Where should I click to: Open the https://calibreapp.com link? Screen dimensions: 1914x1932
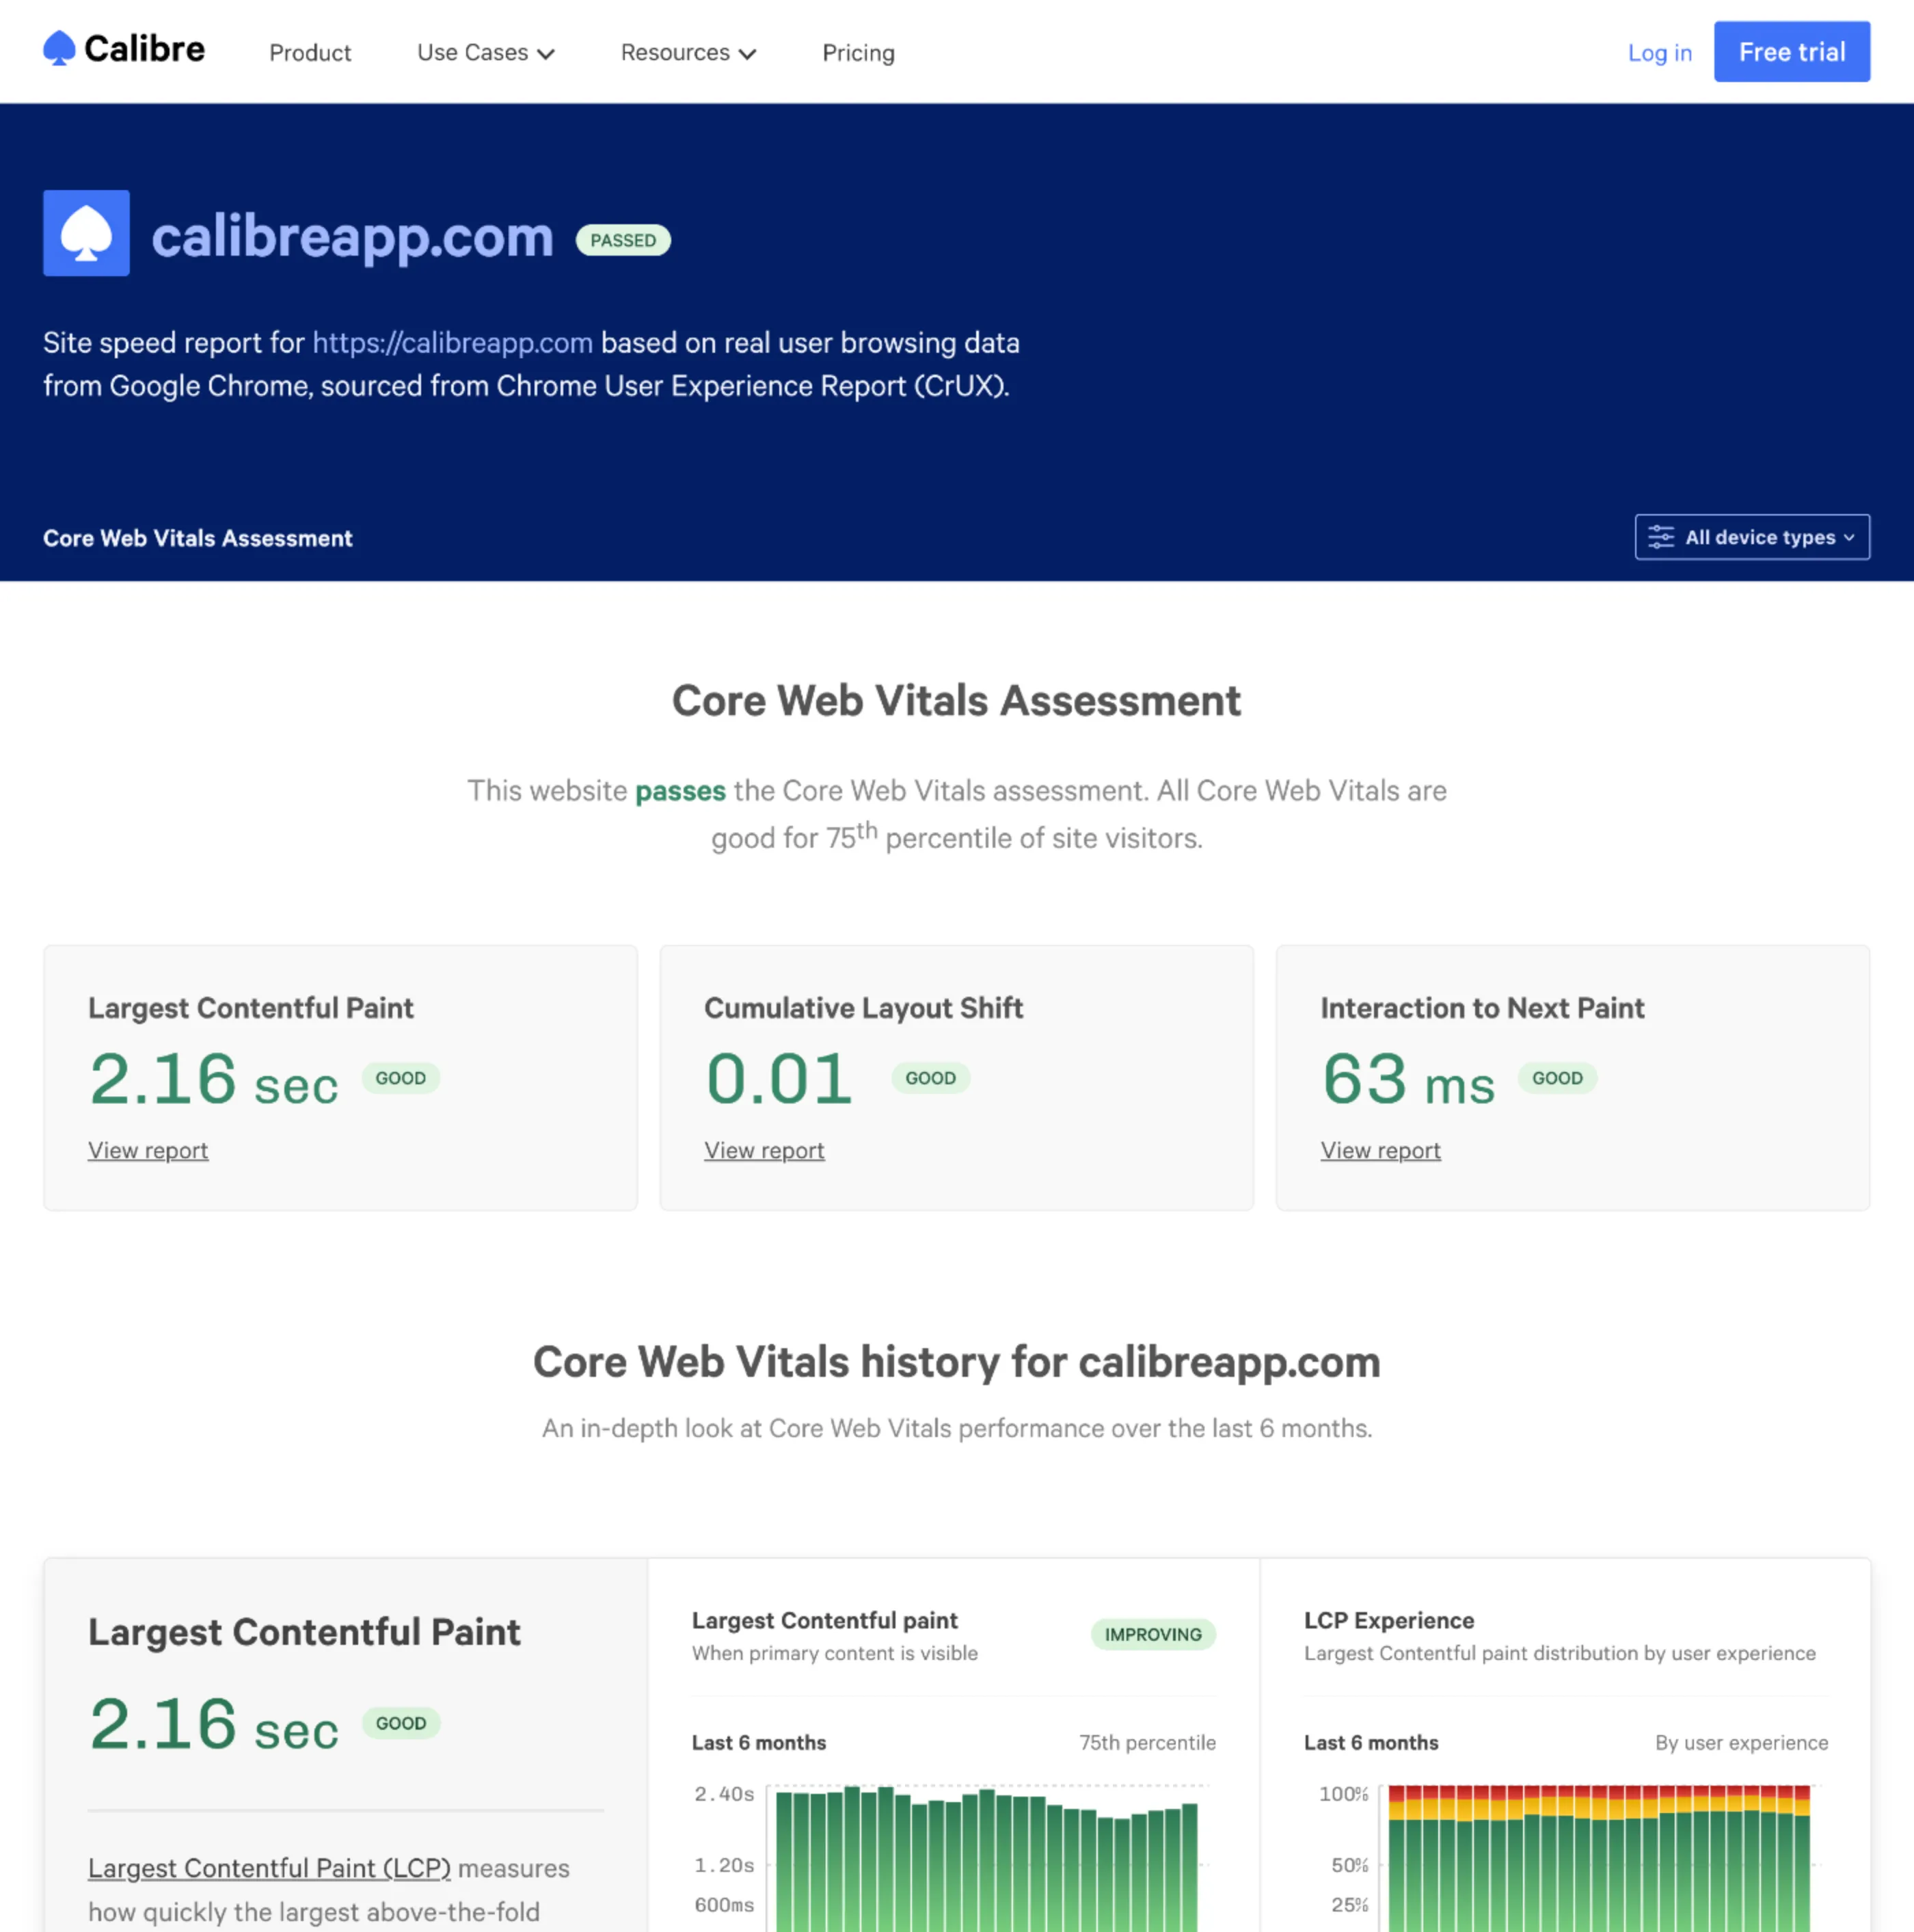pyautogui.click(x=452, y=342)
